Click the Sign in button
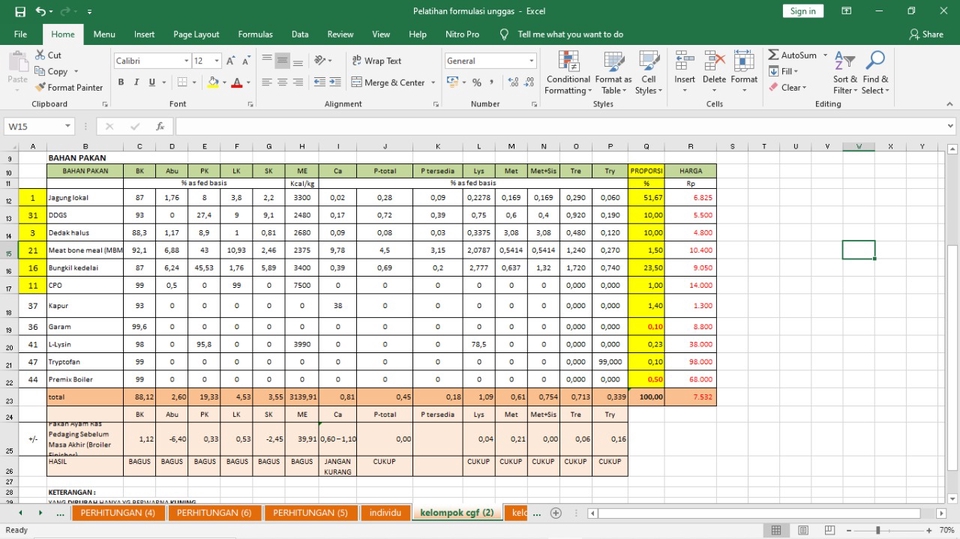The height and width of the screenshot is (539, 960). point(802,11)
